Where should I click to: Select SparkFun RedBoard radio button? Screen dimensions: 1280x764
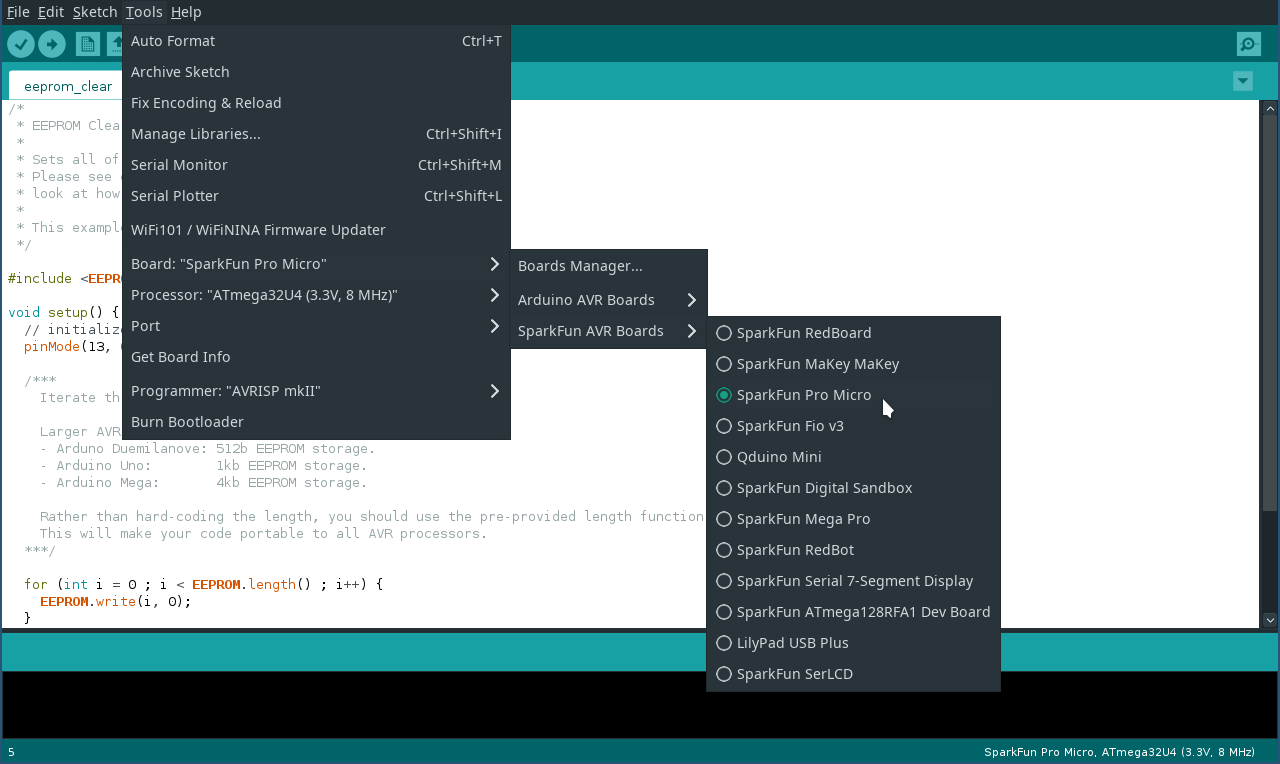pyautogui.click(x=724, y=333)
